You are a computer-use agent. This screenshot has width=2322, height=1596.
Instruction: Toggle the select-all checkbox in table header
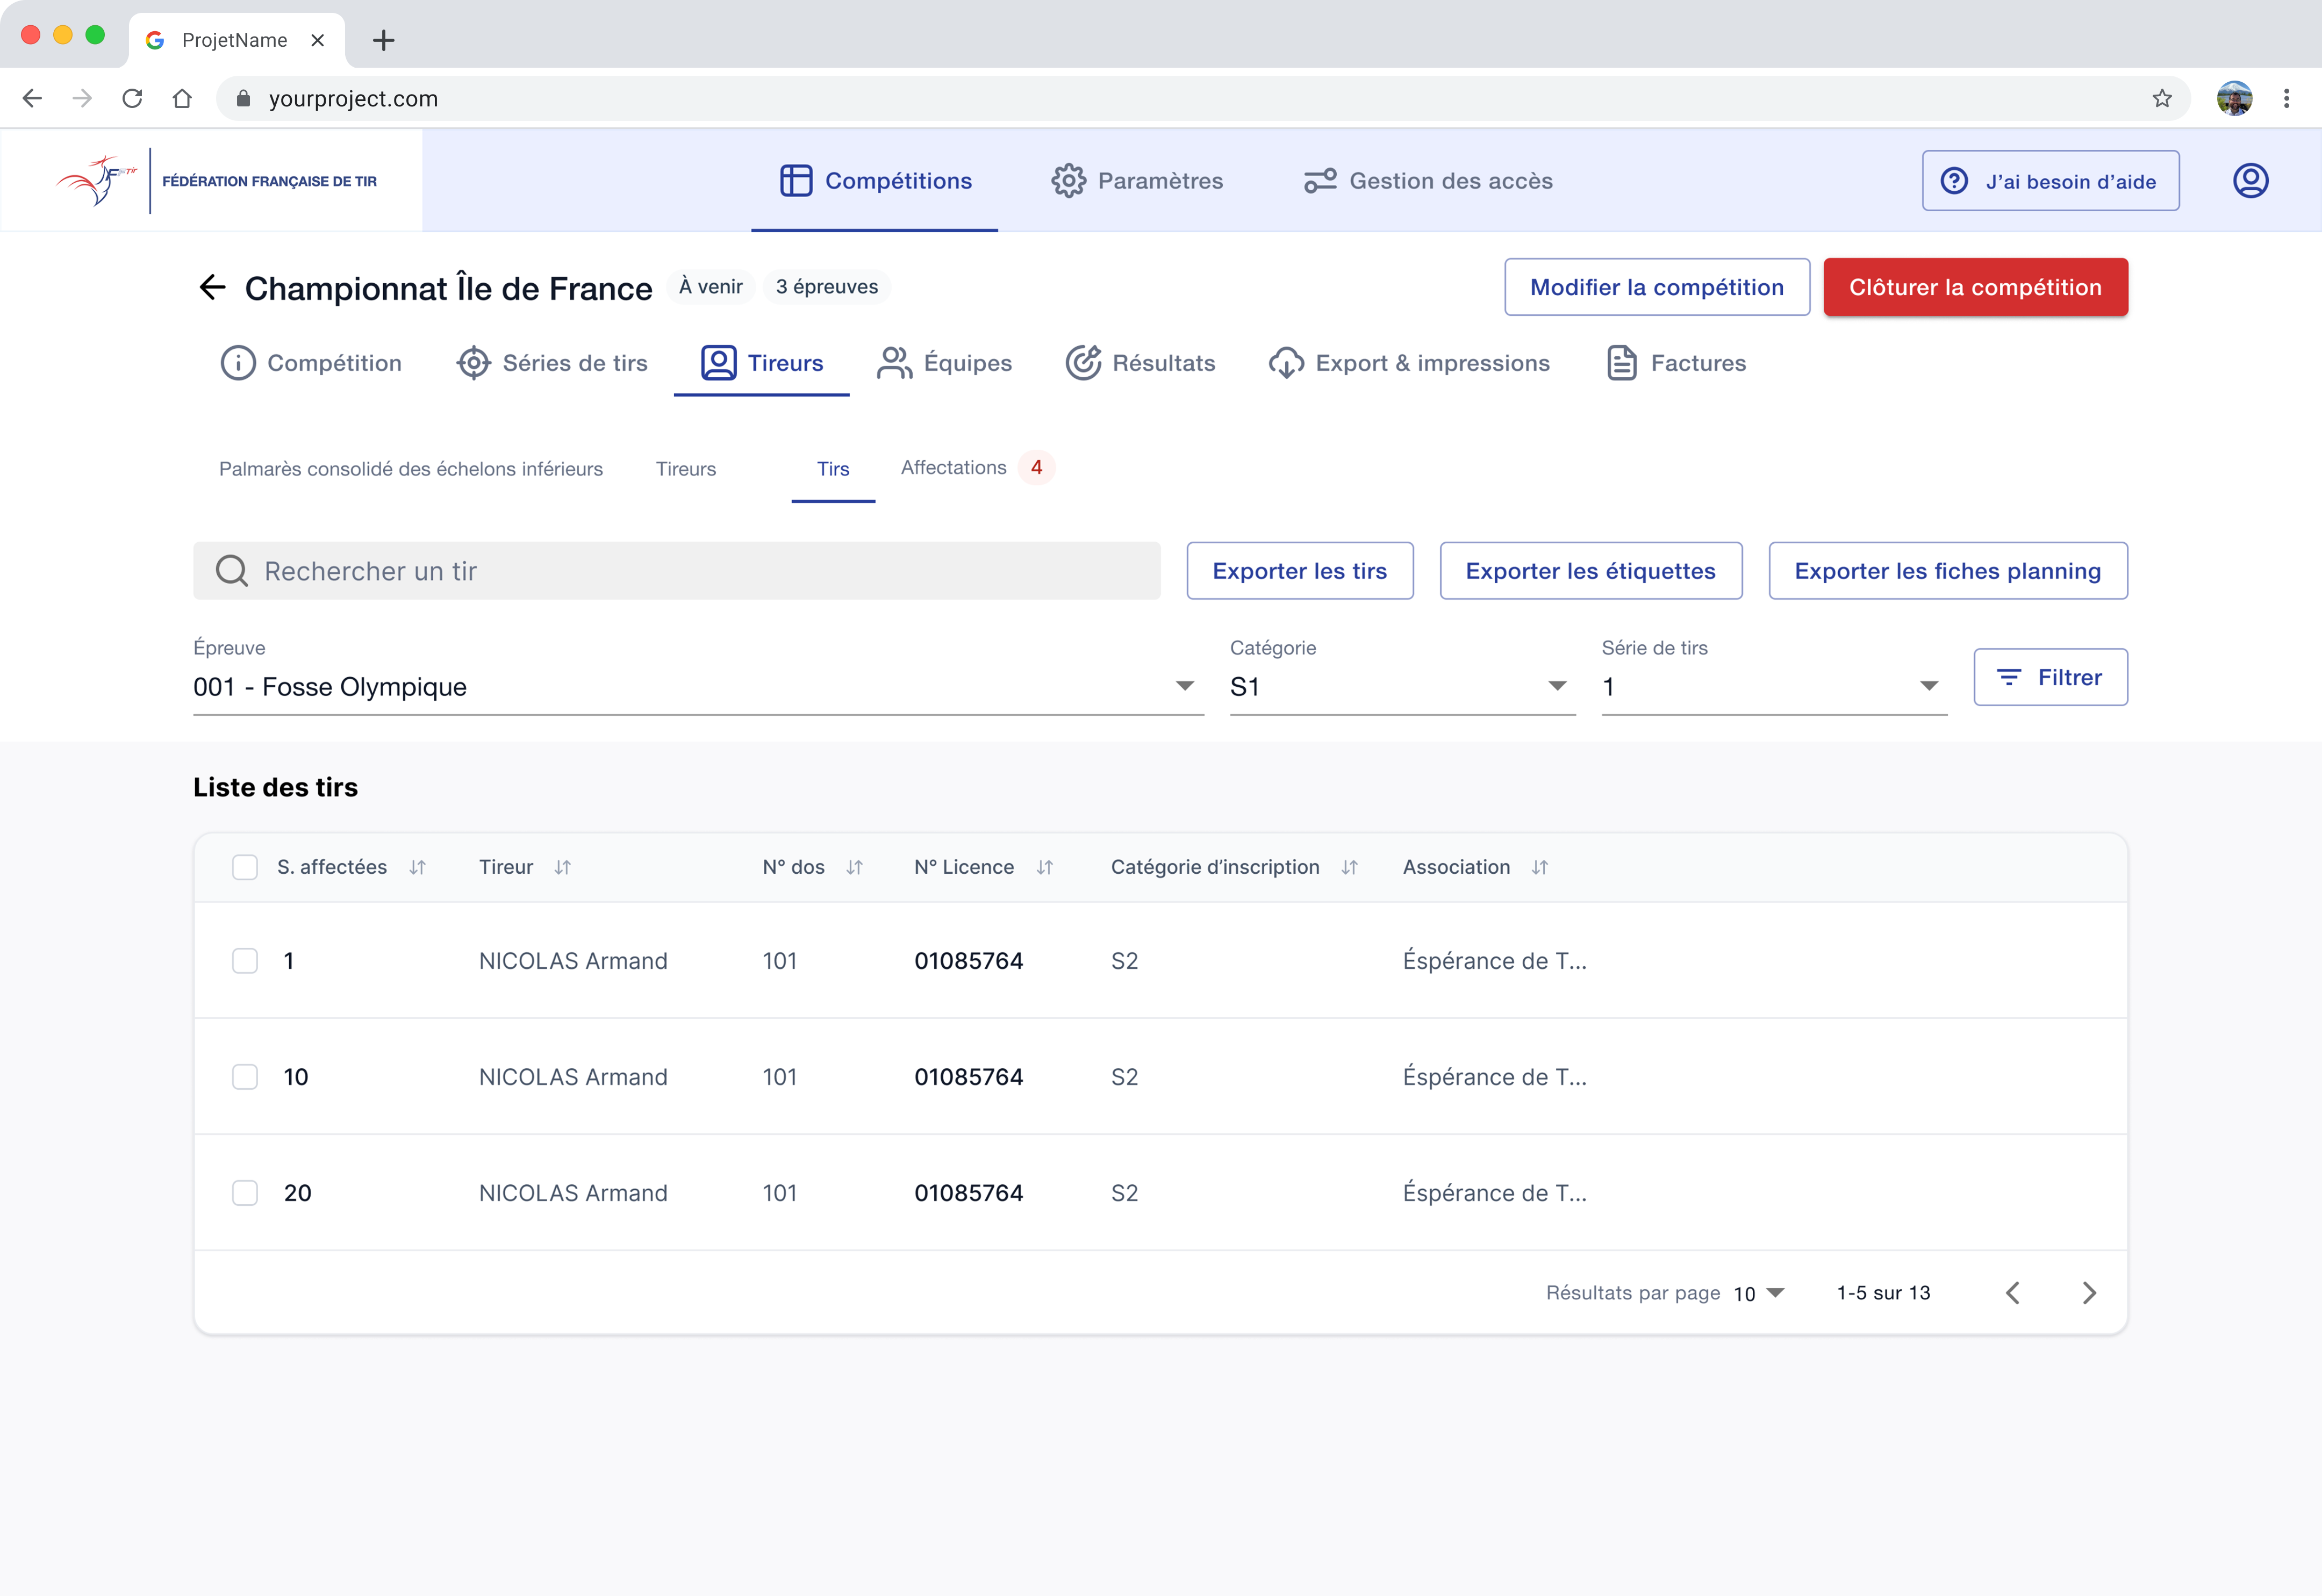pos(245,867)
